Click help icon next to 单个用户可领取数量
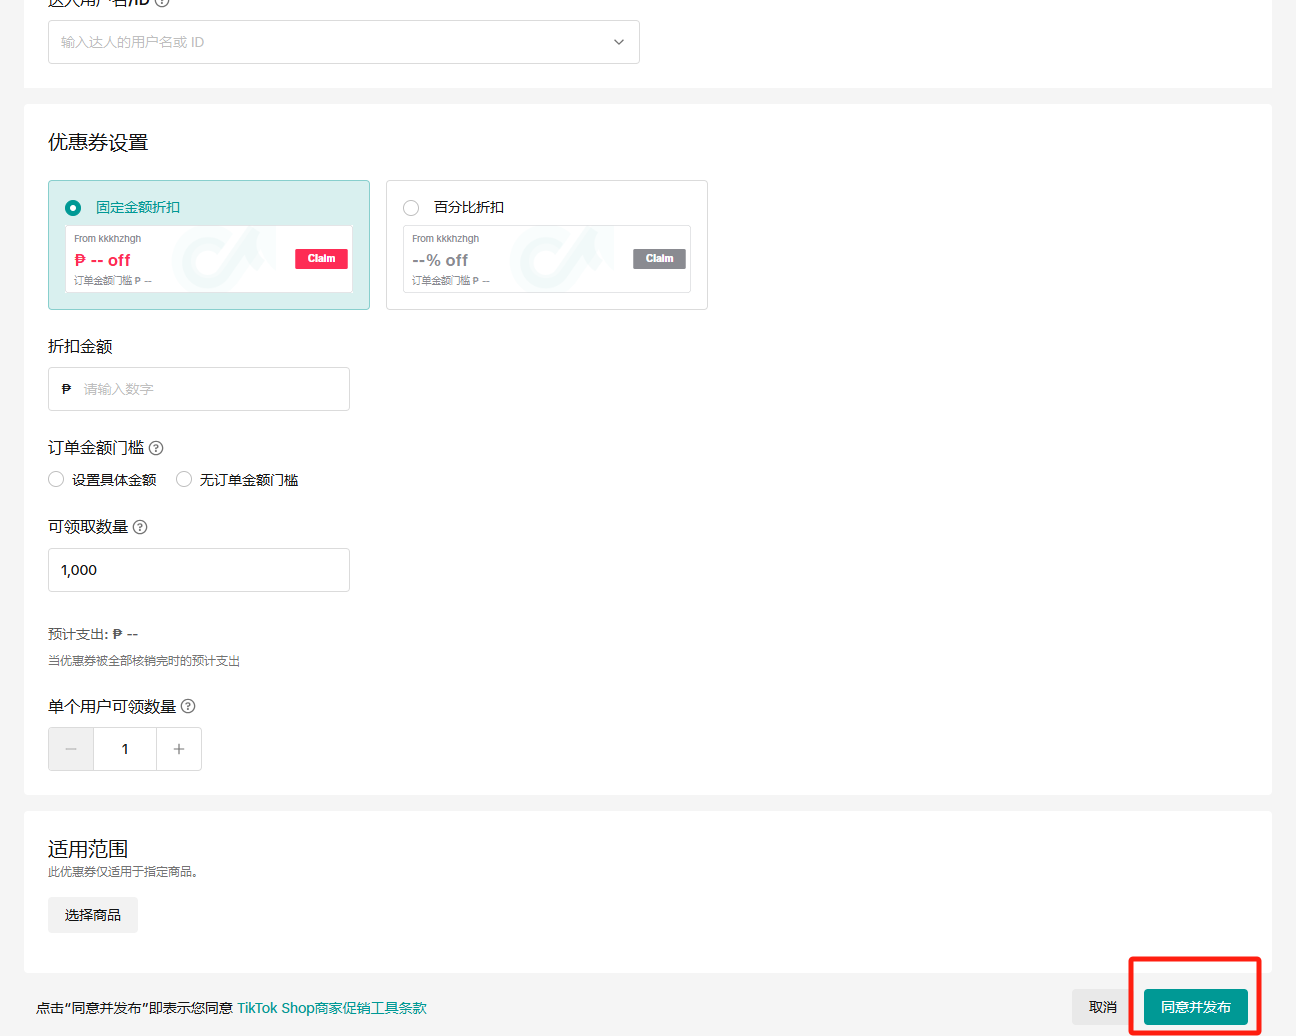 click(x=188, y=706)
